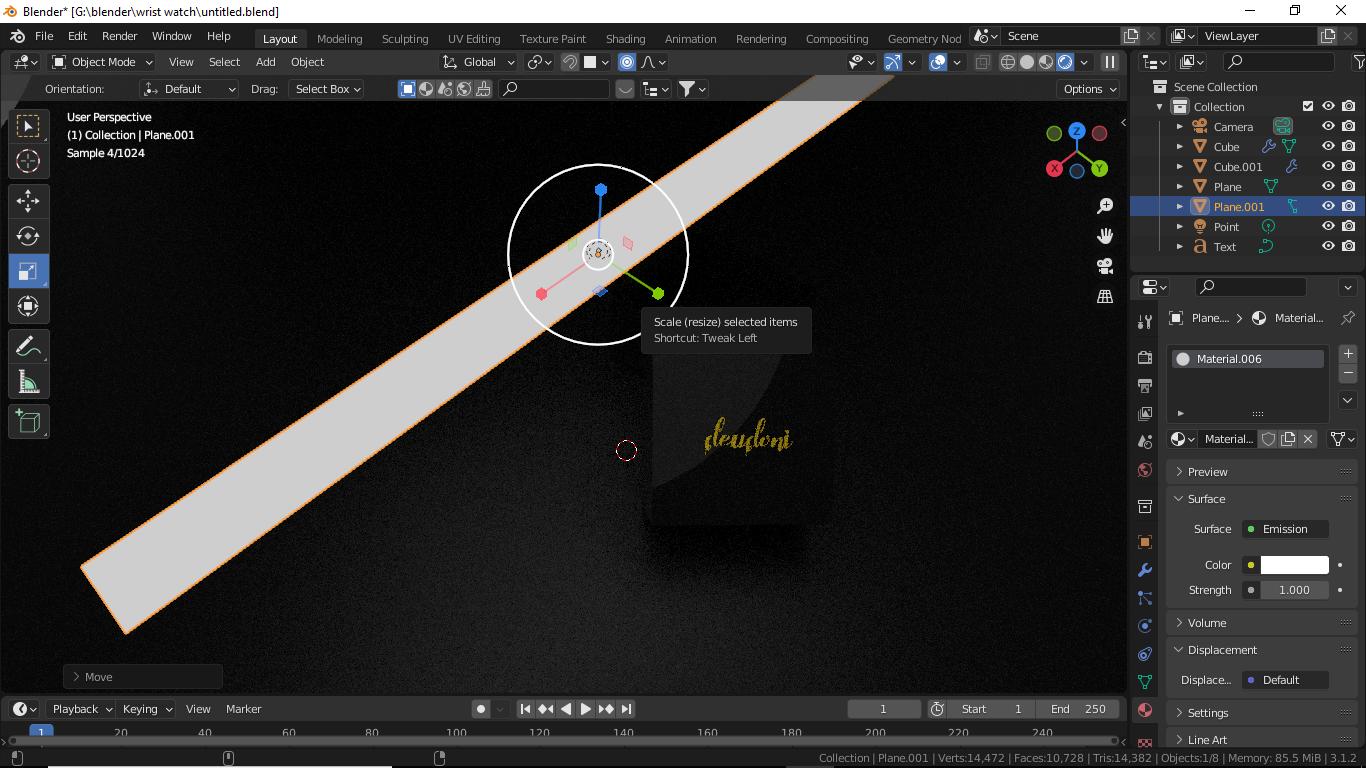Click the zoom viewport magnifier icon

click(x=1105, y=206)
